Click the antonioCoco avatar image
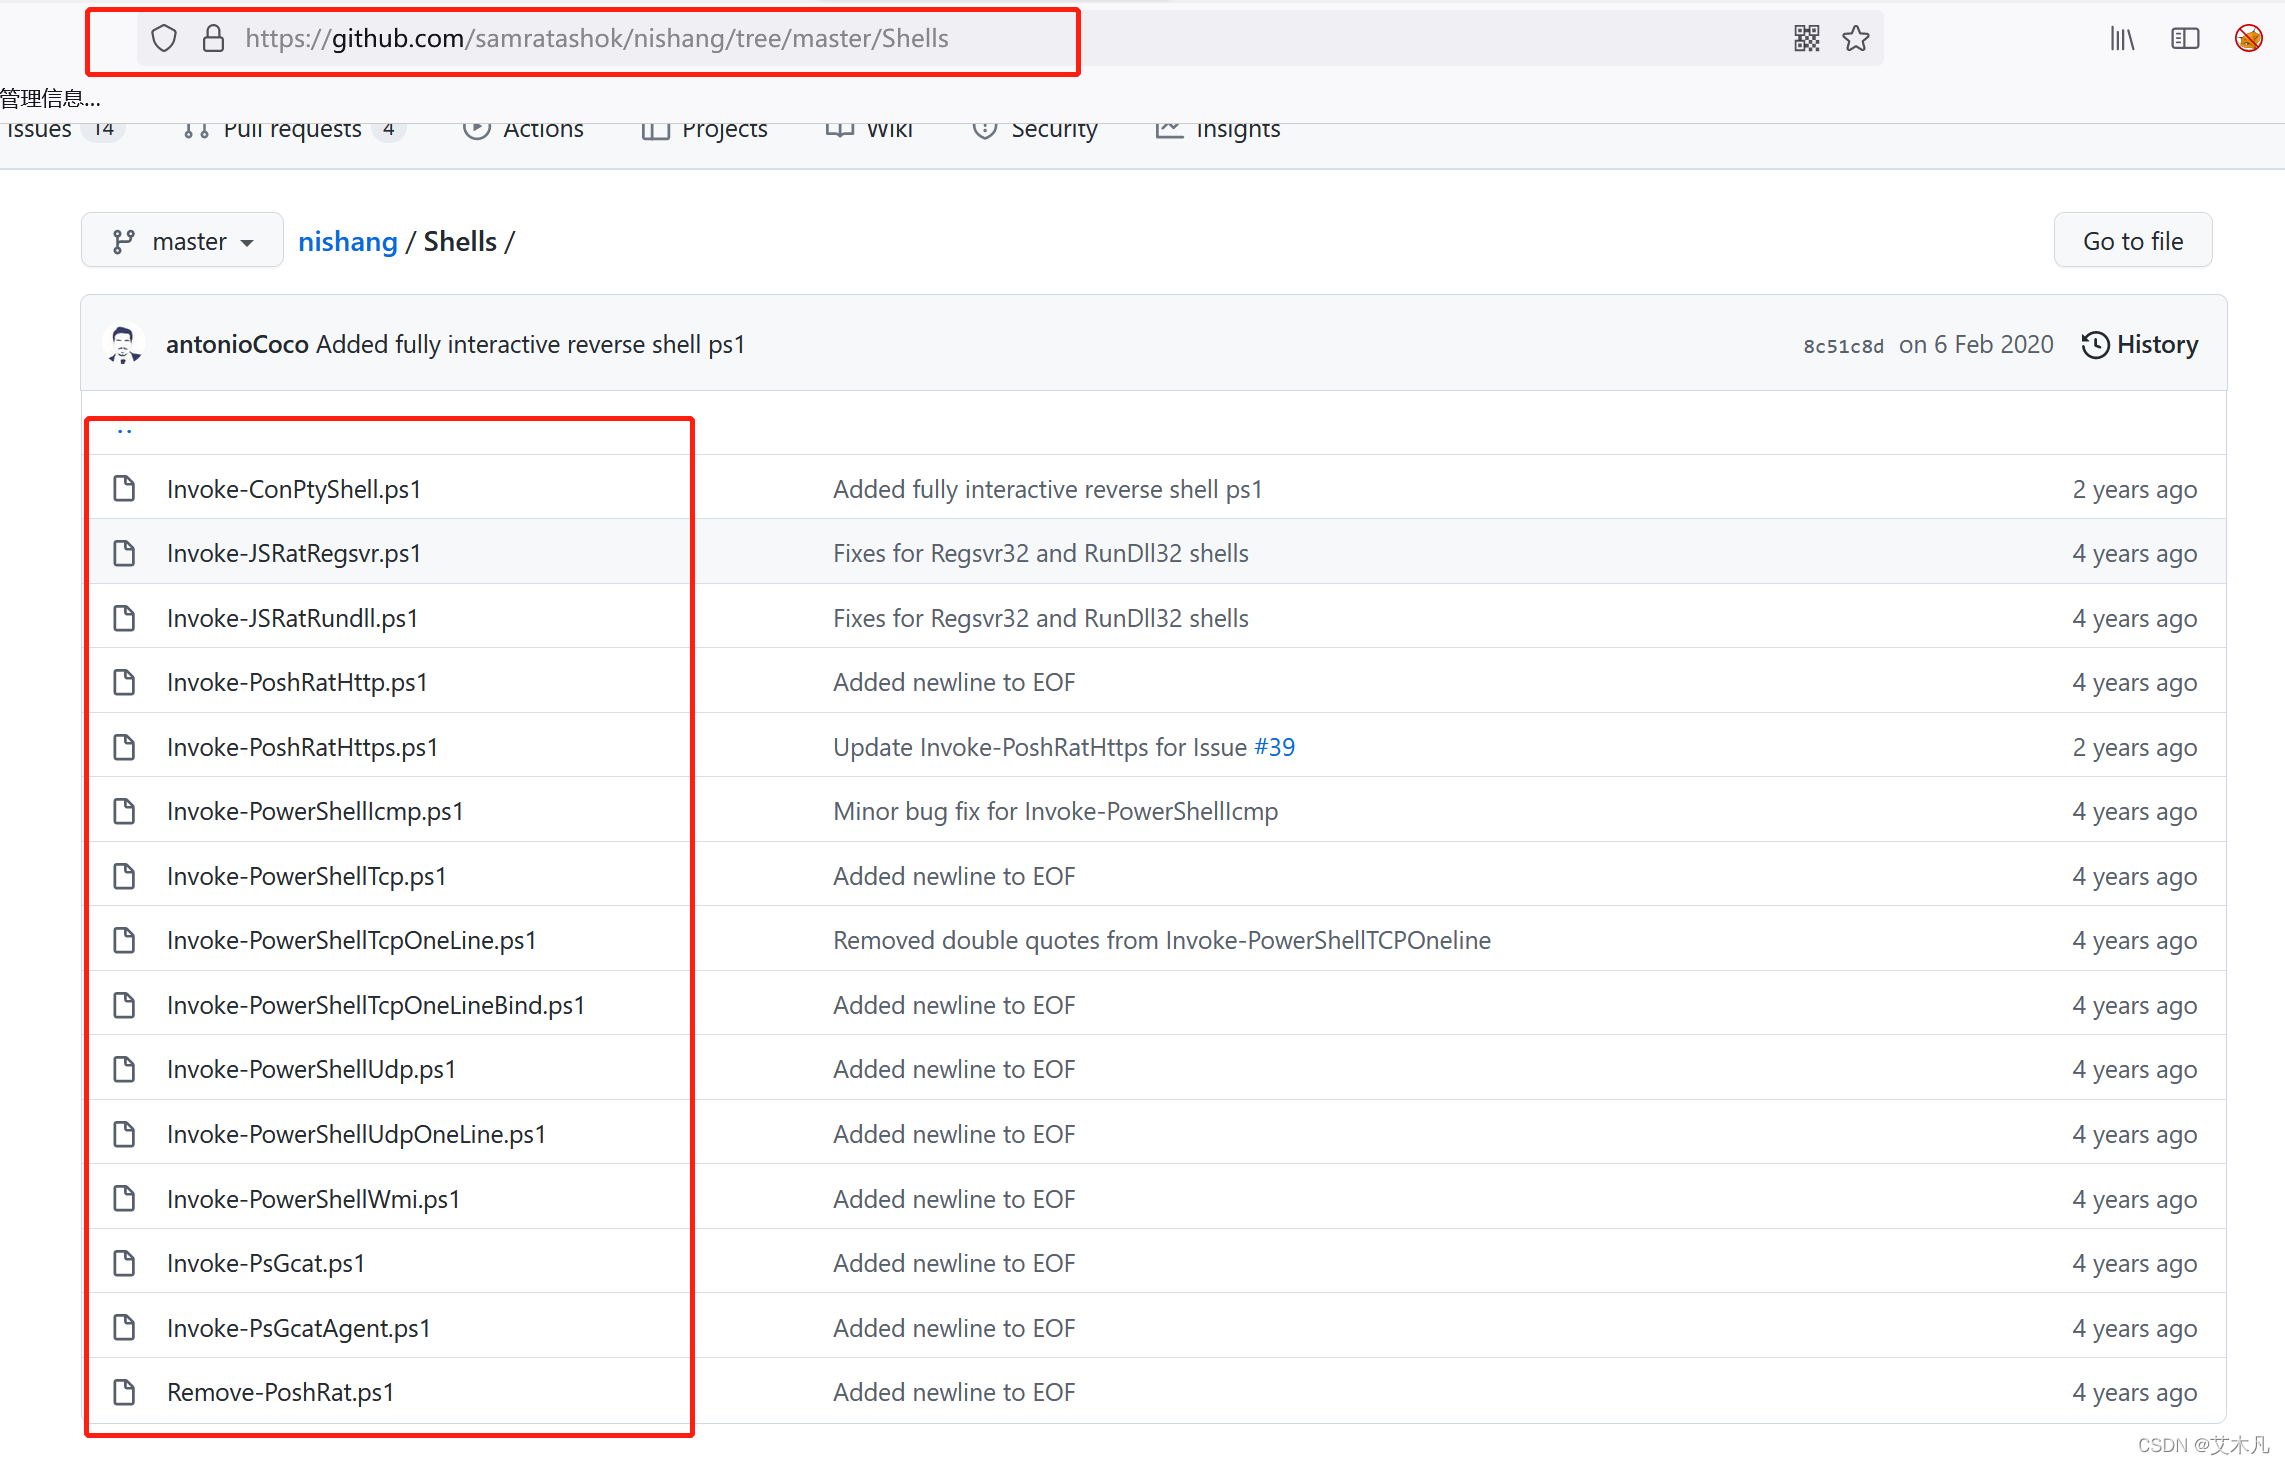The image size is (2285, 1465). [x=124, y=345]
